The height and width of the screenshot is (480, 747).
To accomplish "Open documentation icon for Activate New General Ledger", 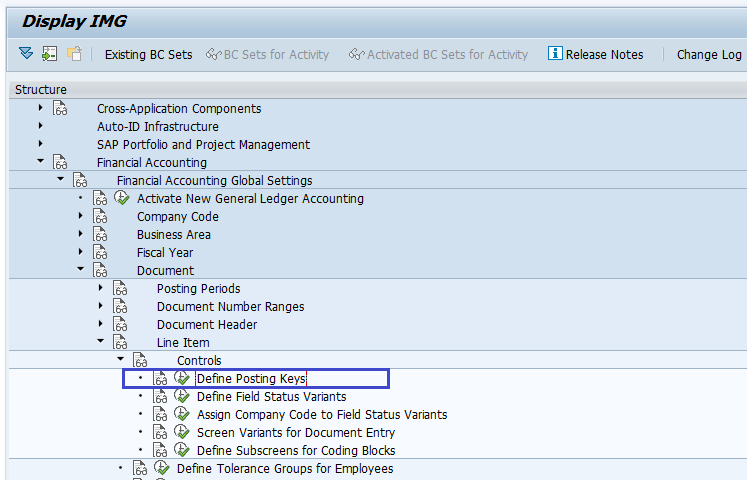I will [x=100, y=199].
